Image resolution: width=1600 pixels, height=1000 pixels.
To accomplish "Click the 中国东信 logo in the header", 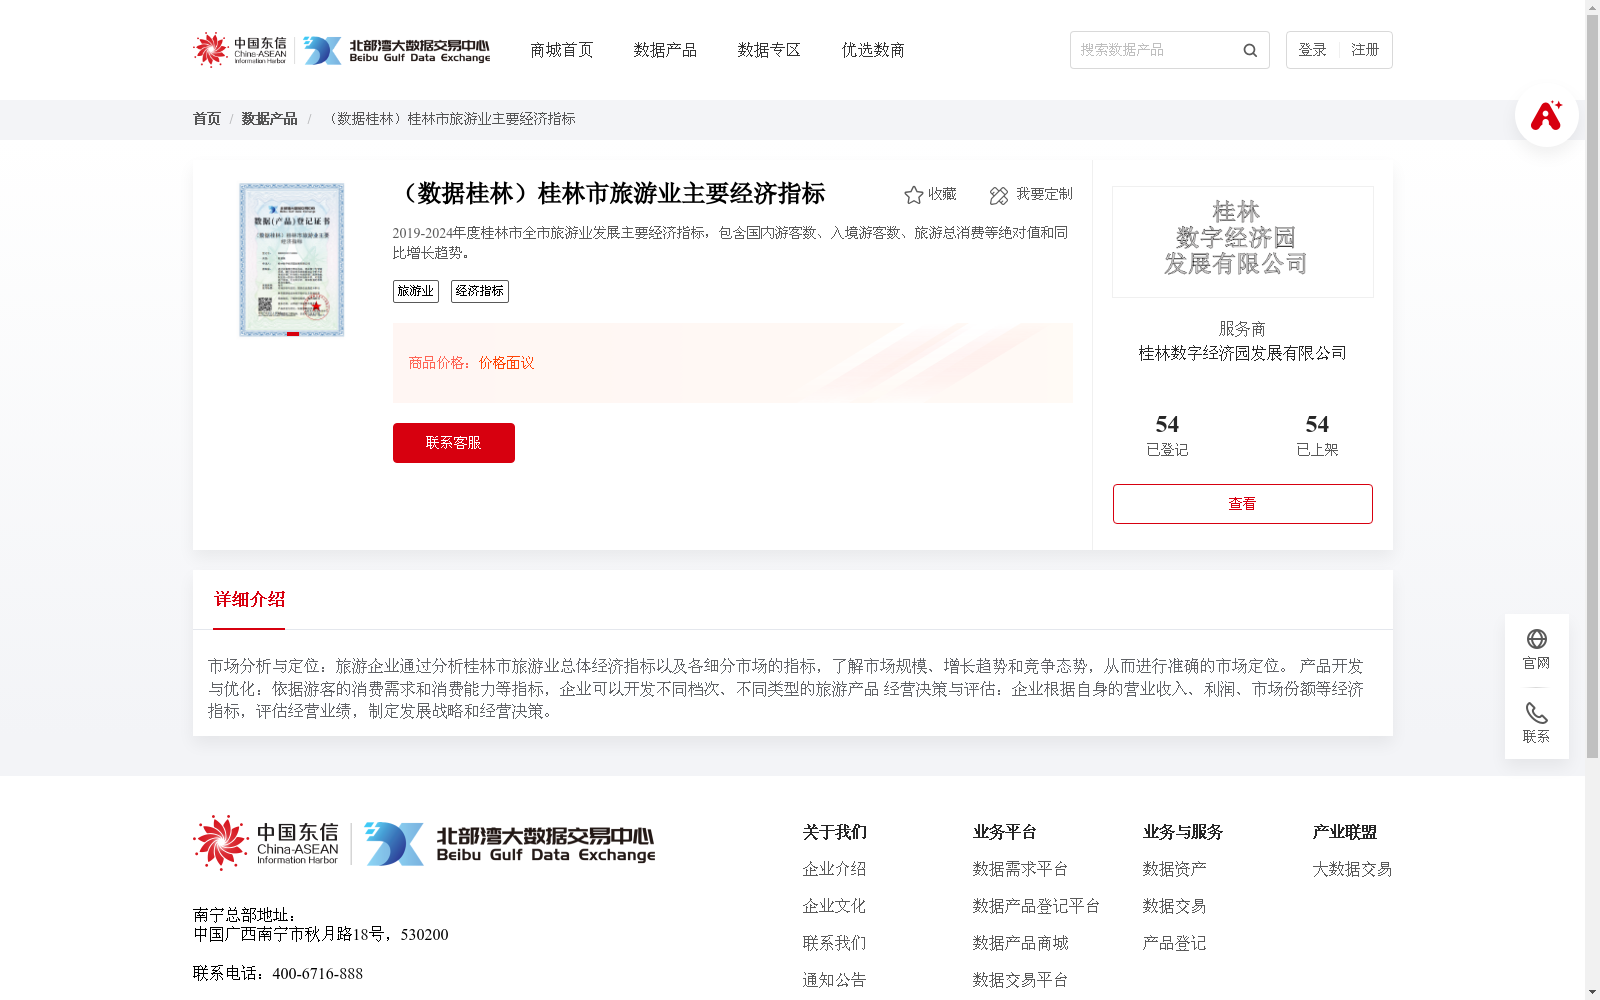I will 240,50.
